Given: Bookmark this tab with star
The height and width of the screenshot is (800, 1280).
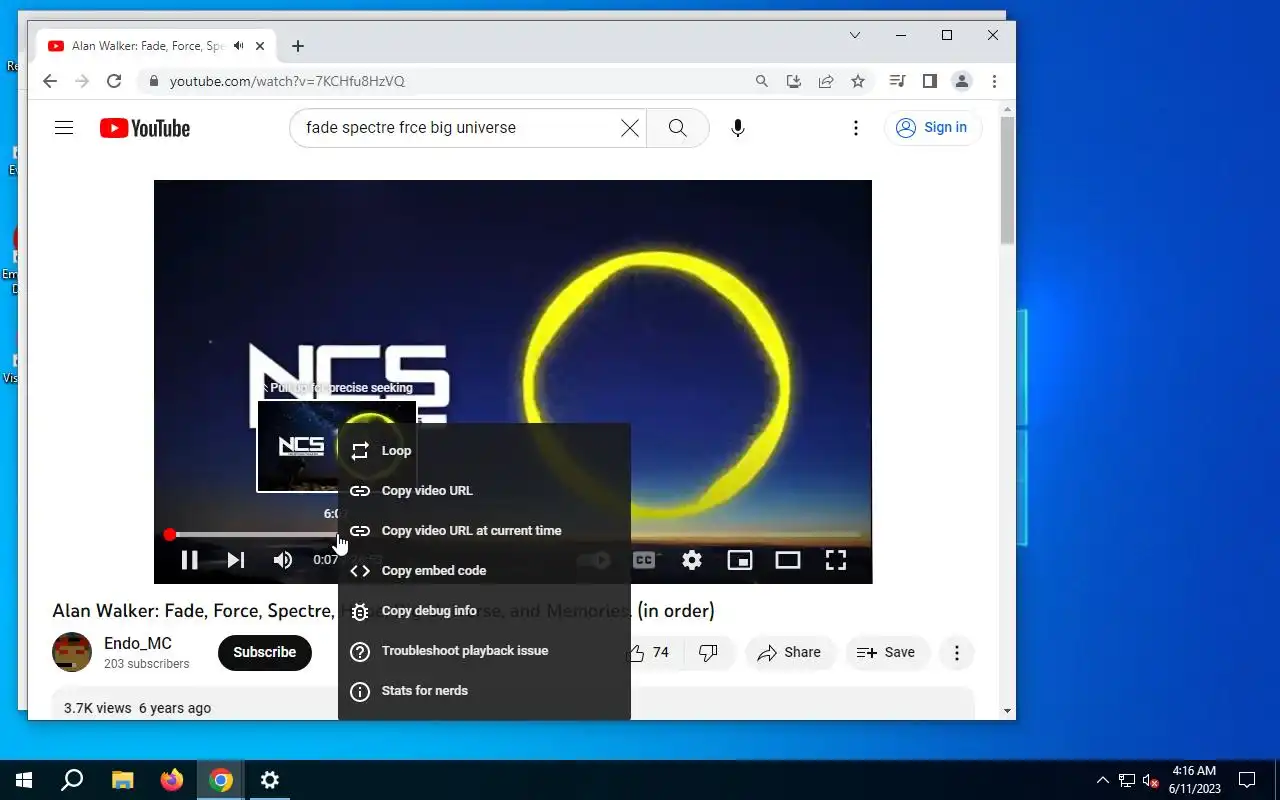Looking at the screenshot, I should [858, 81].
